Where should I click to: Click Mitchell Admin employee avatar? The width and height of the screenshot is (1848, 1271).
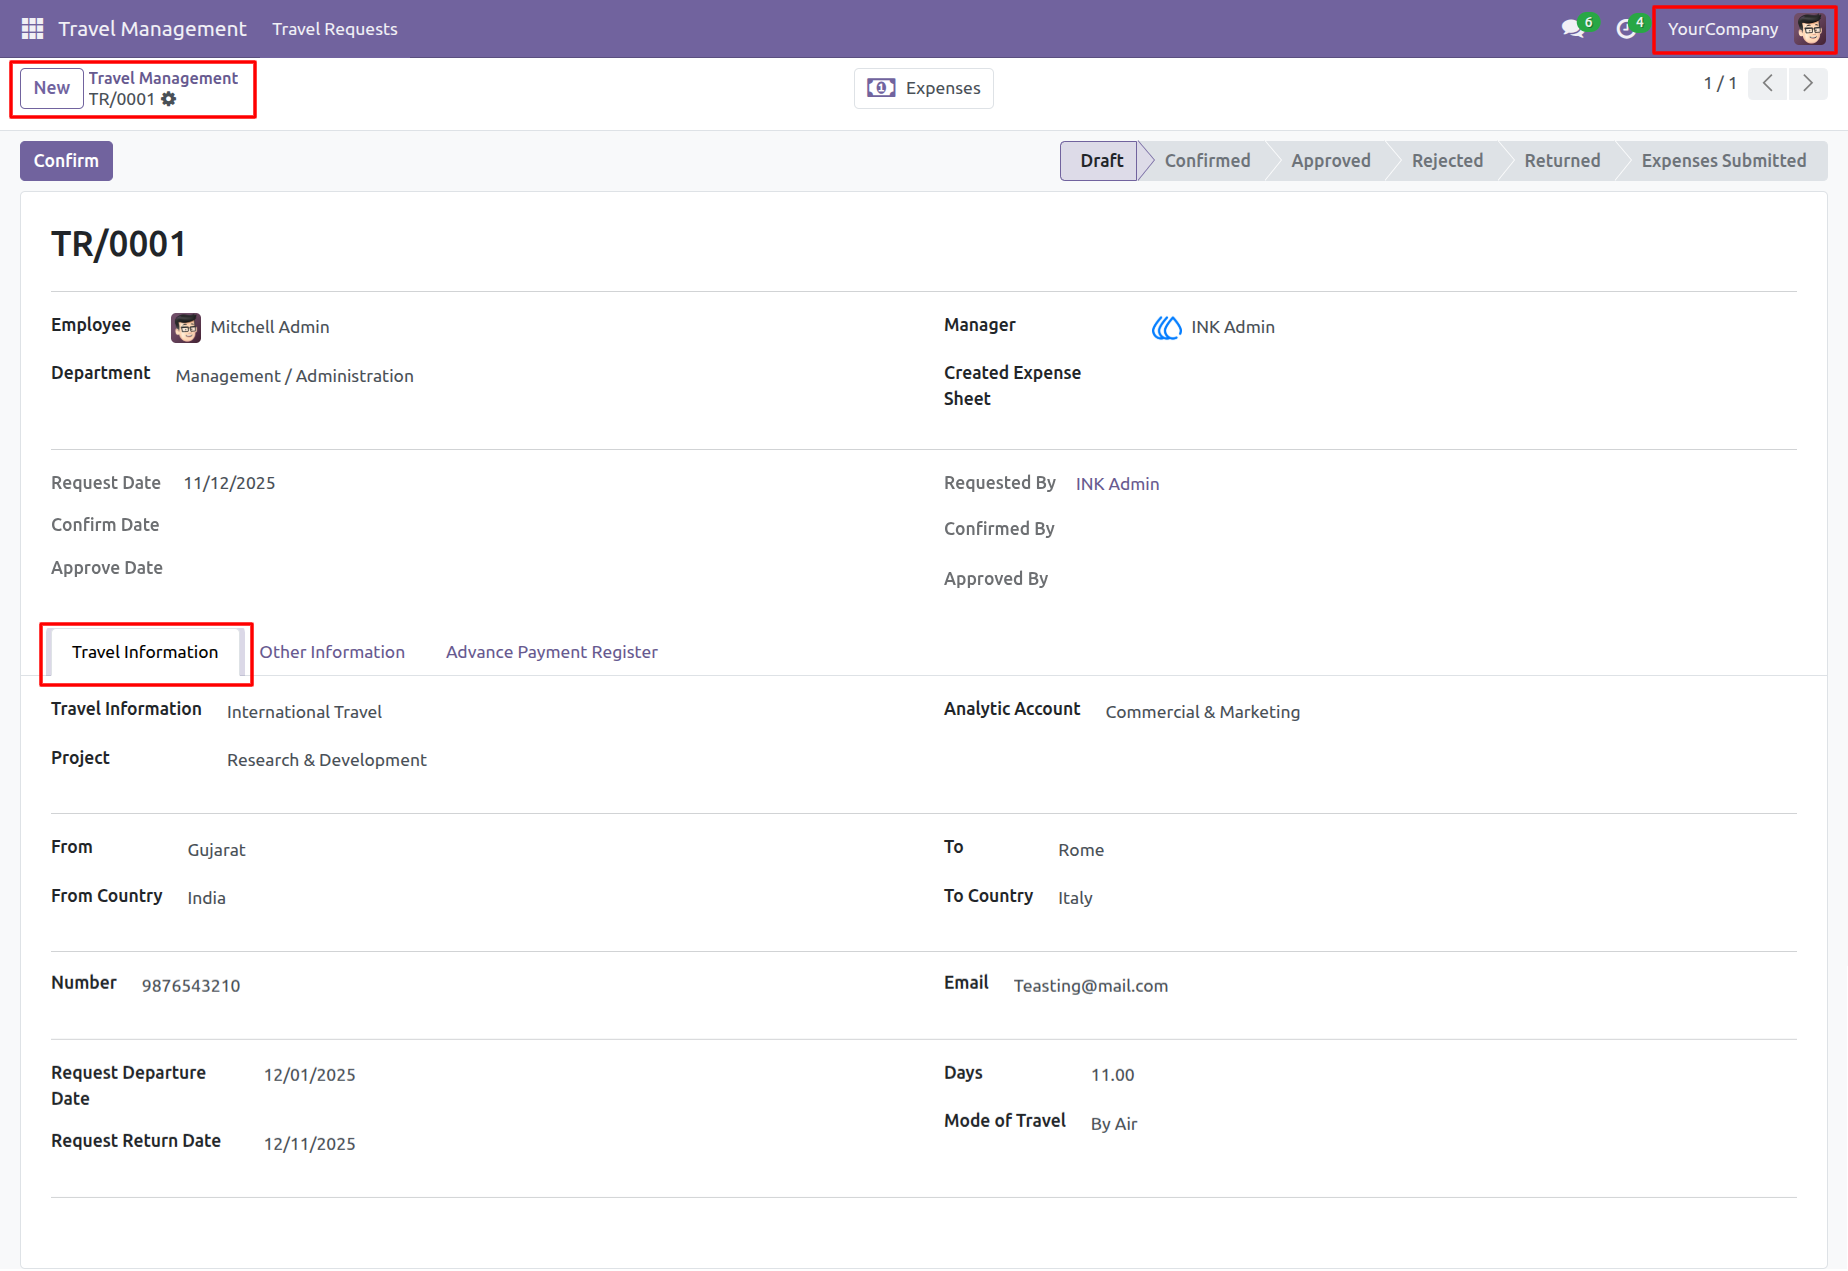point(186,327)
